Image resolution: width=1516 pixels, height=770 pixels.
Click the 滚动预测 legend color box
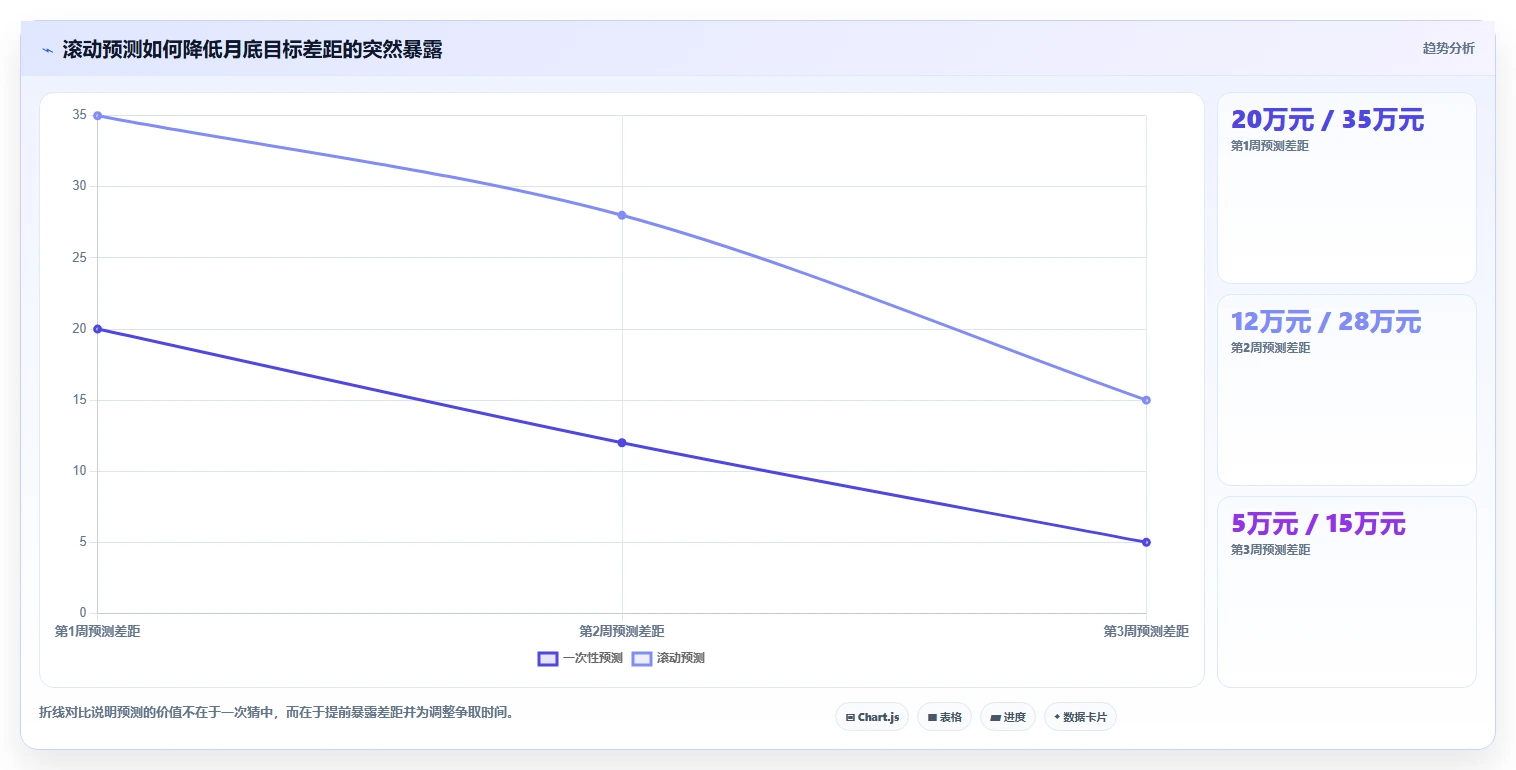pos(641,658)
